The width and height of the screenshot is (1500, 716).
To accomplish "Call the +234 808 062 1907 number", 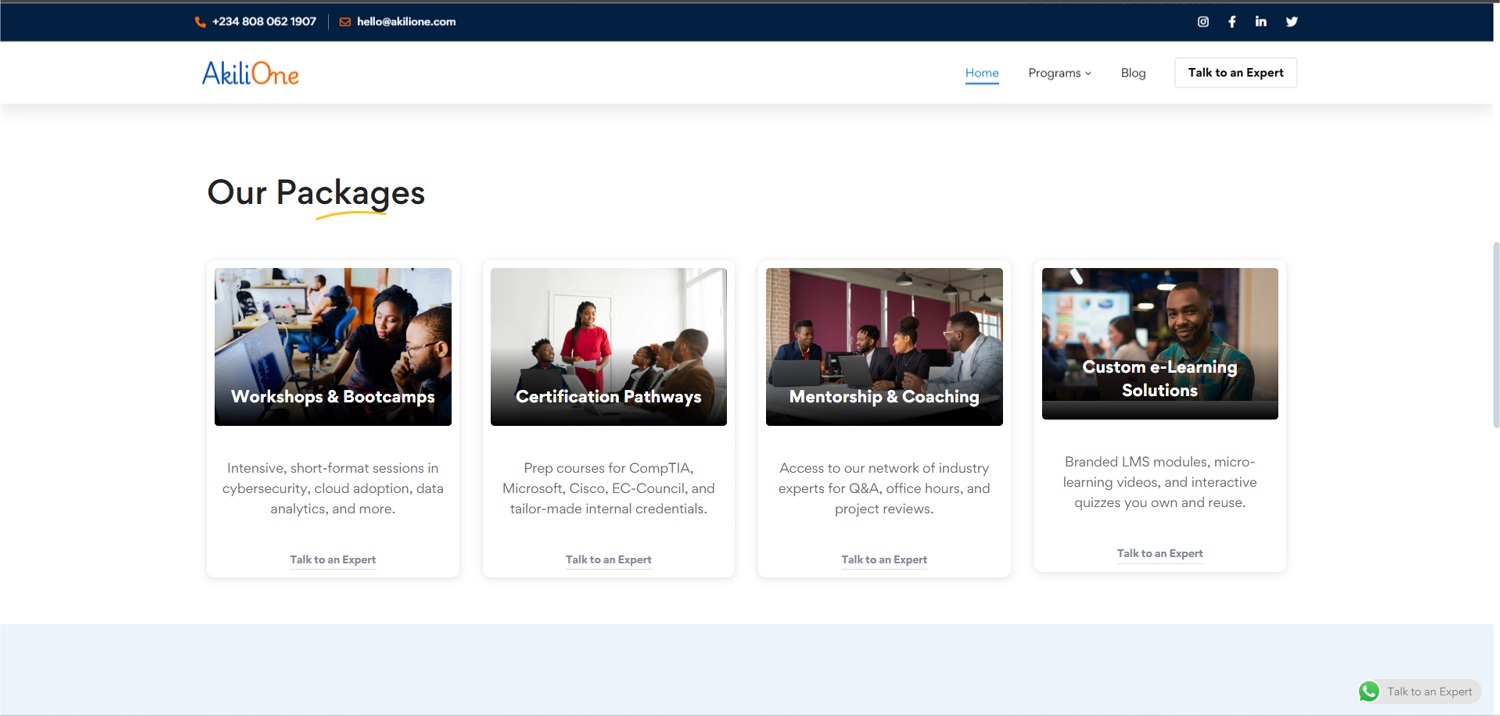I will point(264,22).
